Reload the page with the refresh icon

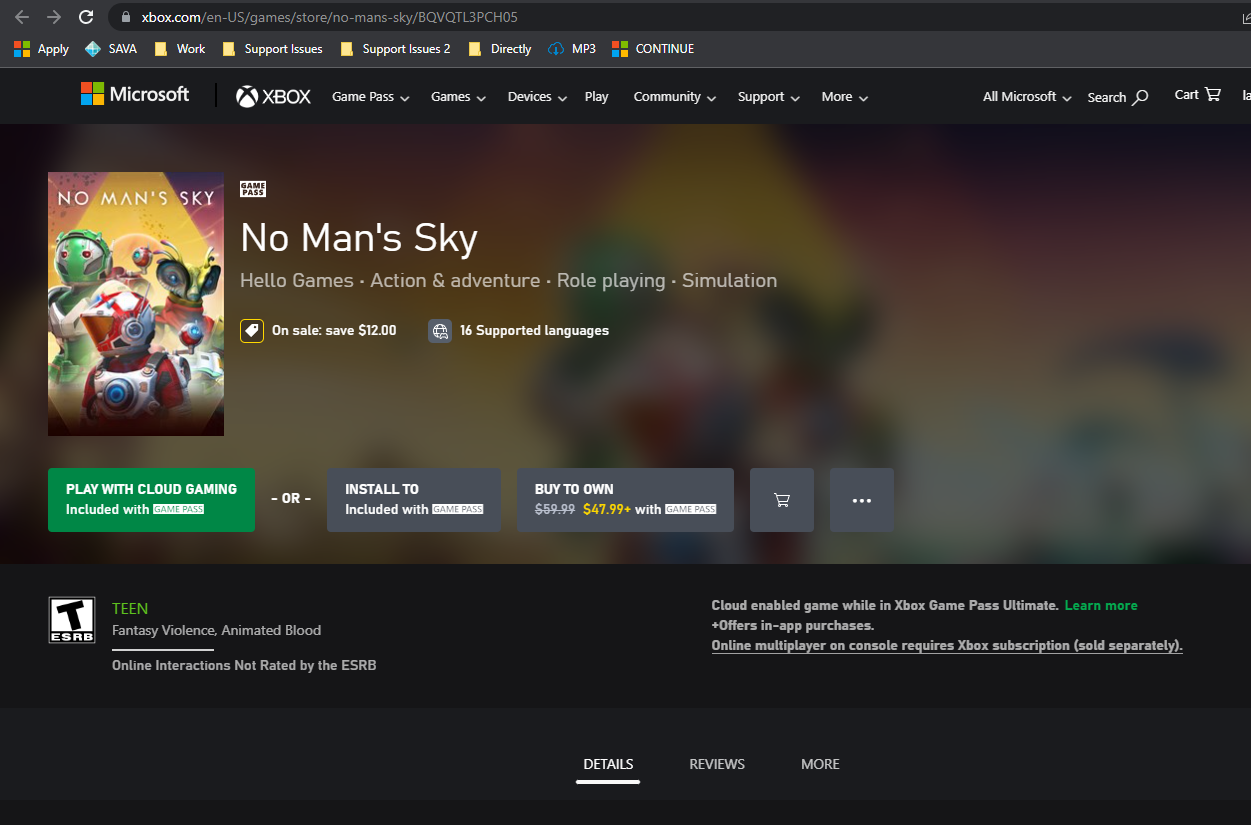click(x=86, y=17)
